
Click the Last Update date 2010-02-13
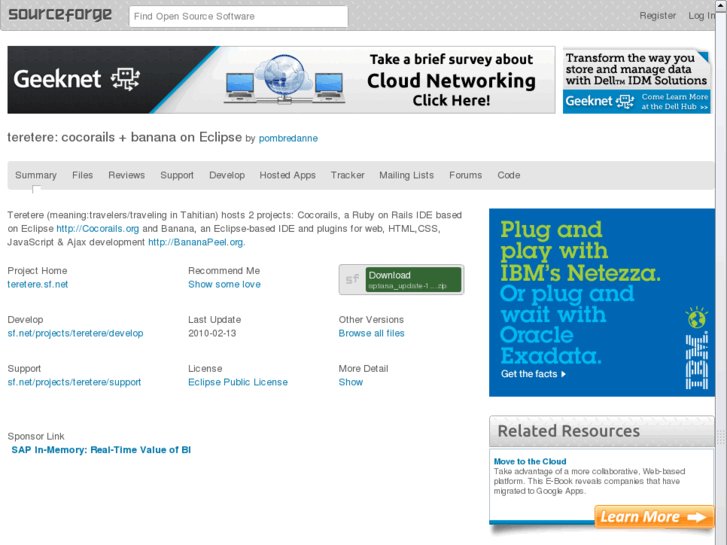[x=212, y=333]
